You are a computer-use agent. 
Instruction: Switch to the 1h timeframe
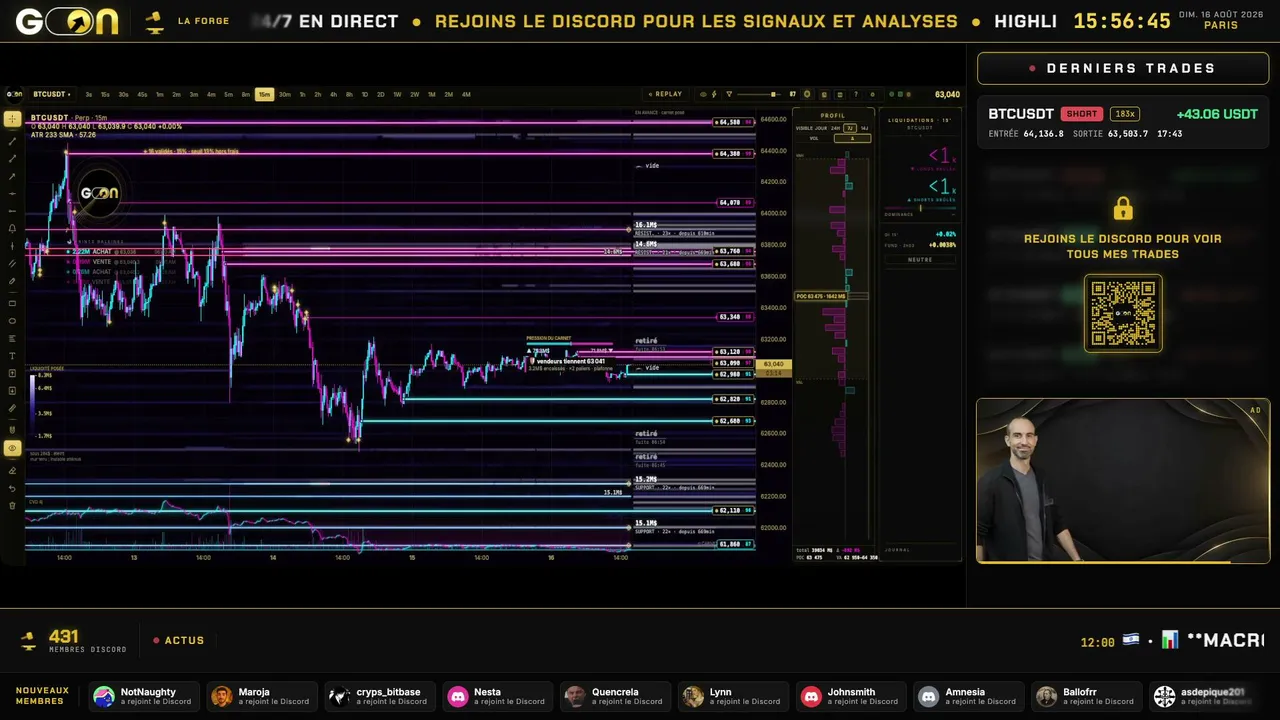click(302, 94)
